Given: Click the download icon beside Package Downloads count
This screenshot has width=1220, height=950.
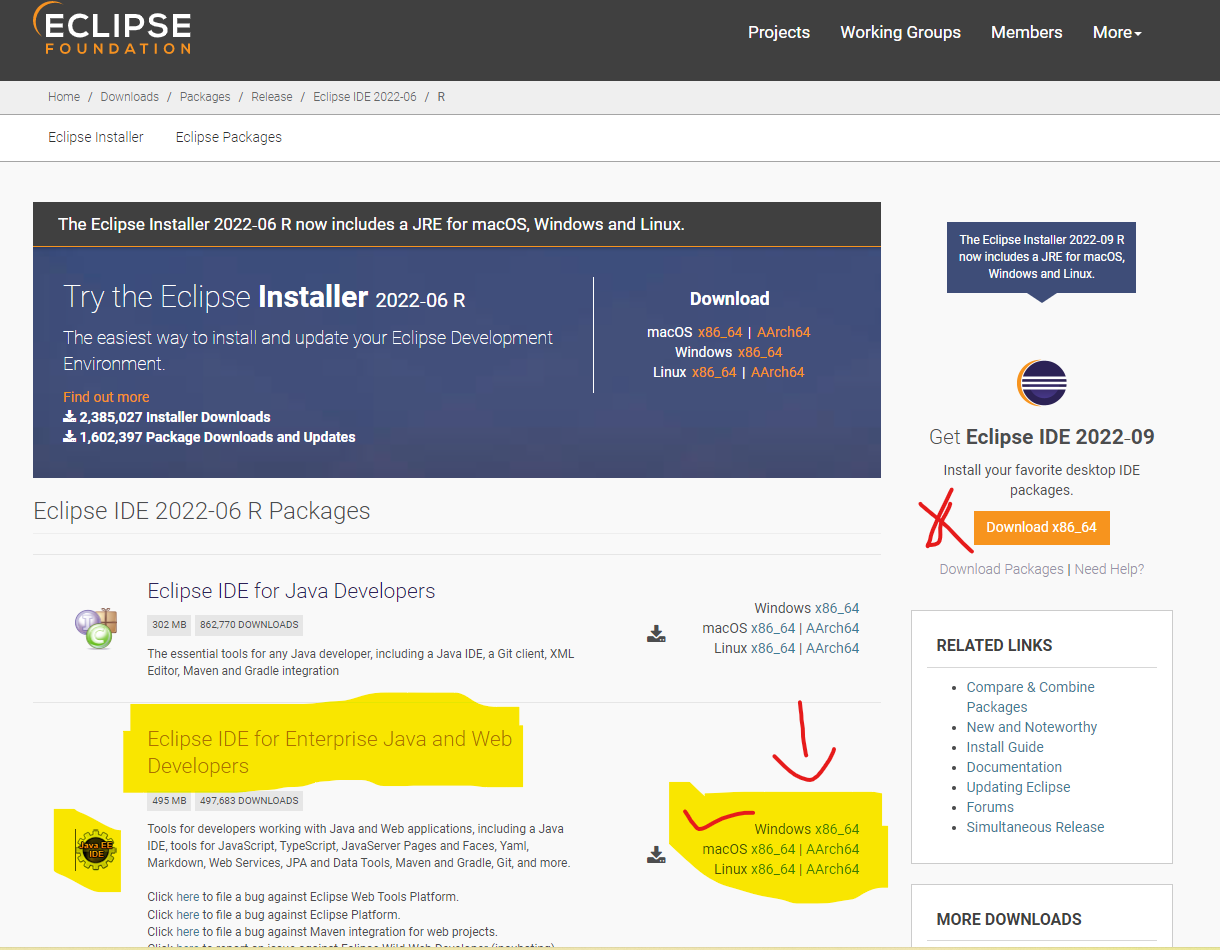Looking at the screenshot, I should 68,437.
